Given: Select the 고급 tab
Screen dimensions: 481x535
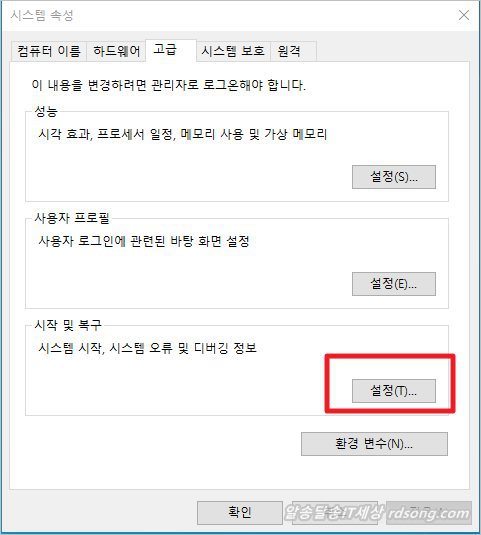Looking at the screenshot, I should (x=171, y=50).
